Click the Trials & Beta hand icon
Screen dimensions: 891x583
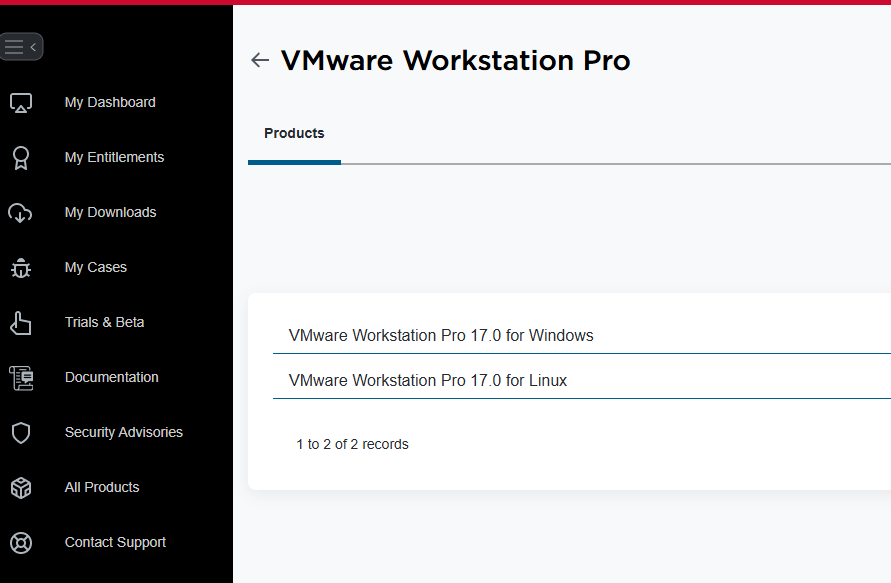pyautogui.click(x=21, y=323)
